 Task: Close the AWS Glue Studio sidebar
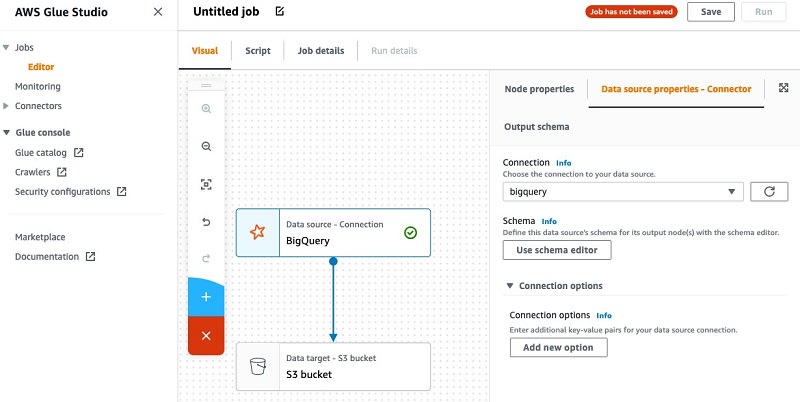158,12
